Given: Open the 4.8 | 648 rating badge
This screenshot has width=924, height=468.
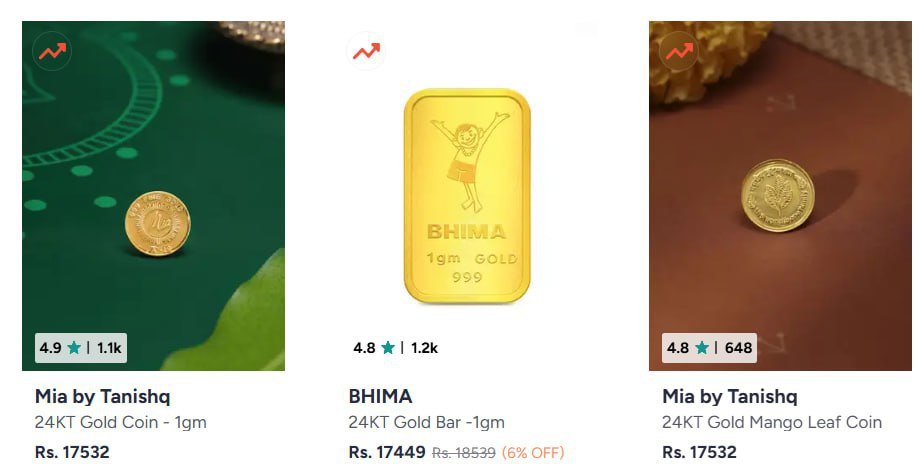Looking at the screenshot, I should (x=710, y=348).
